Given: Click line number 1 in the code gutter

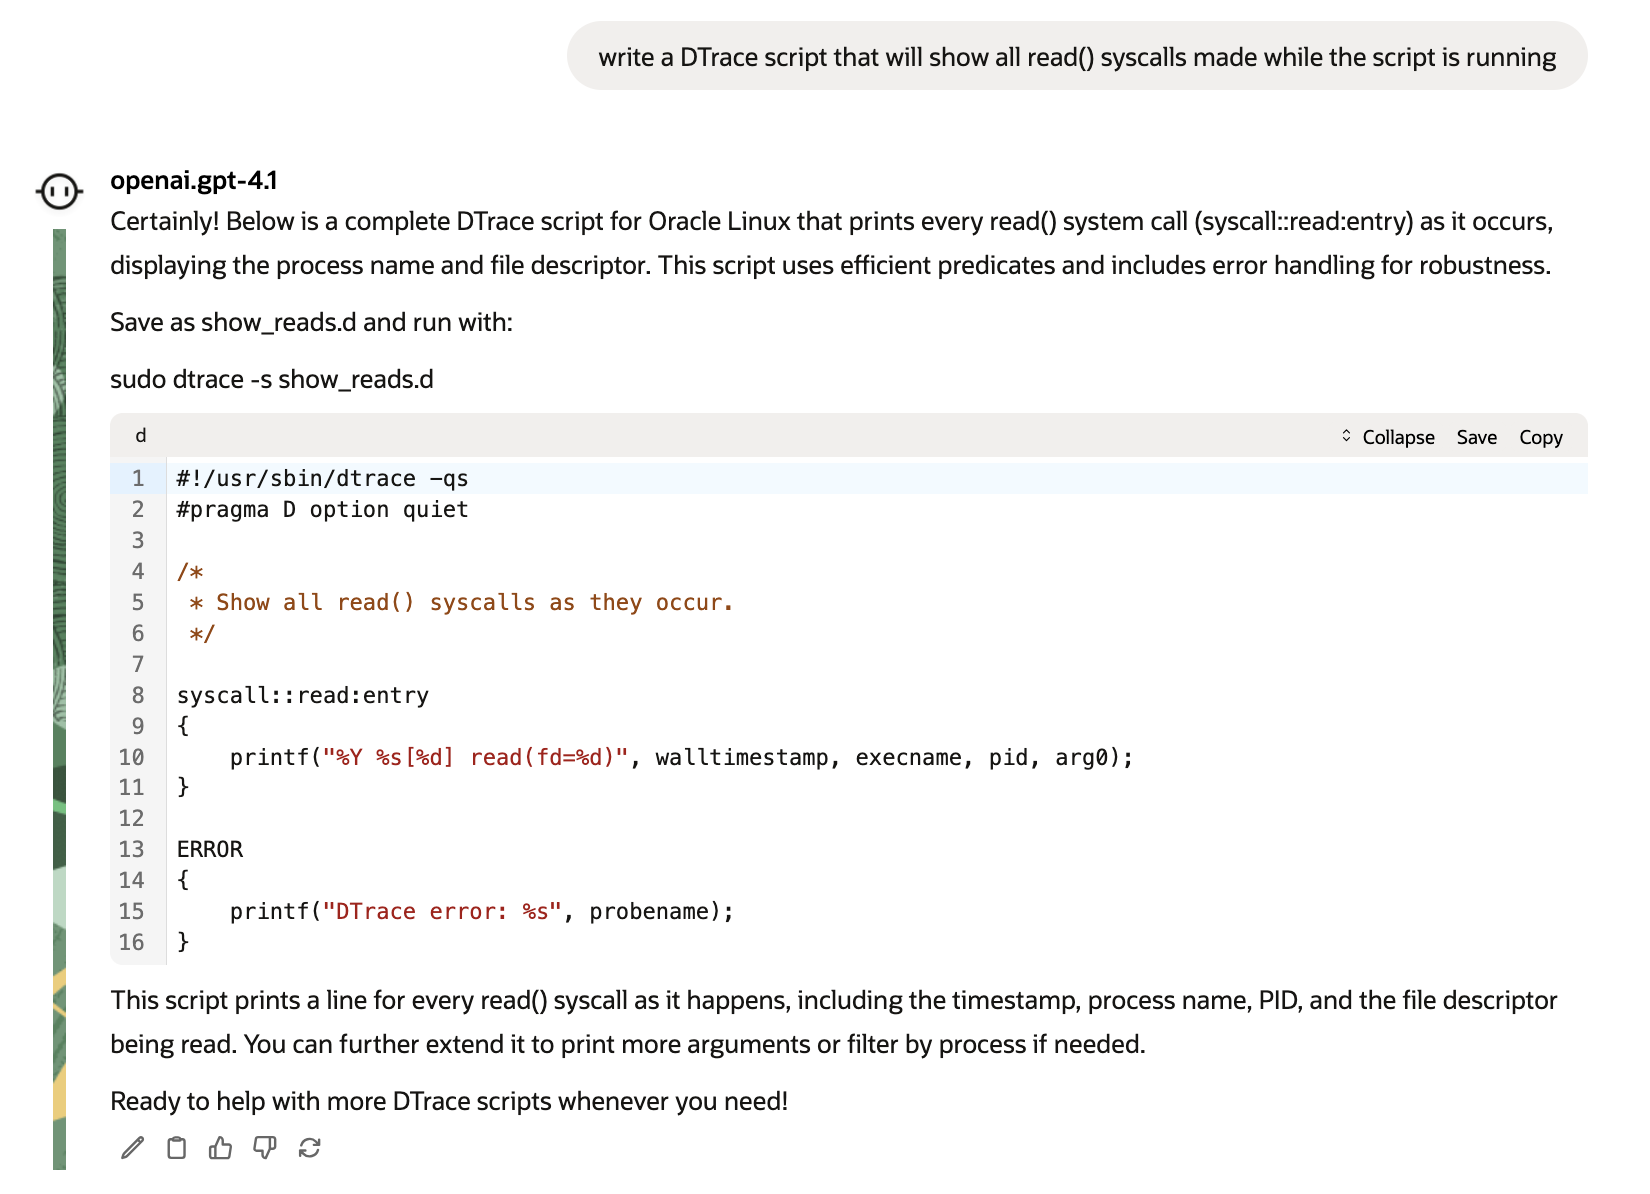Looking at the screenshot, I should (137, 479).
